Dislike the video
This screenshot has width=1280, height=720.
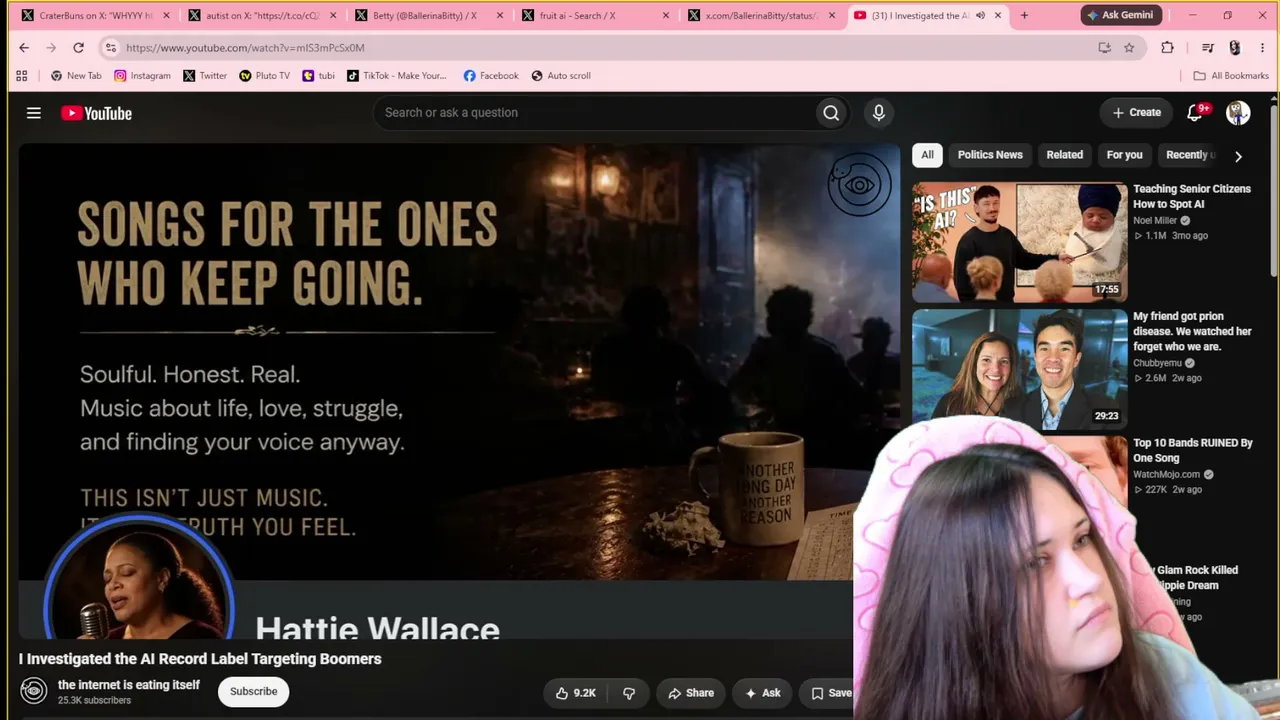tap(629, 693)
